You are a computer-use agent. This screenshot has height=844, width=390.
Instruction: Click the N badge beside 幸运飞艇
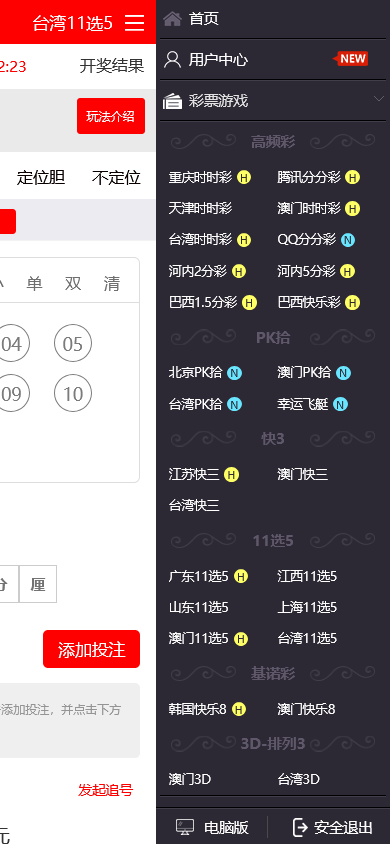pos(340,404)
